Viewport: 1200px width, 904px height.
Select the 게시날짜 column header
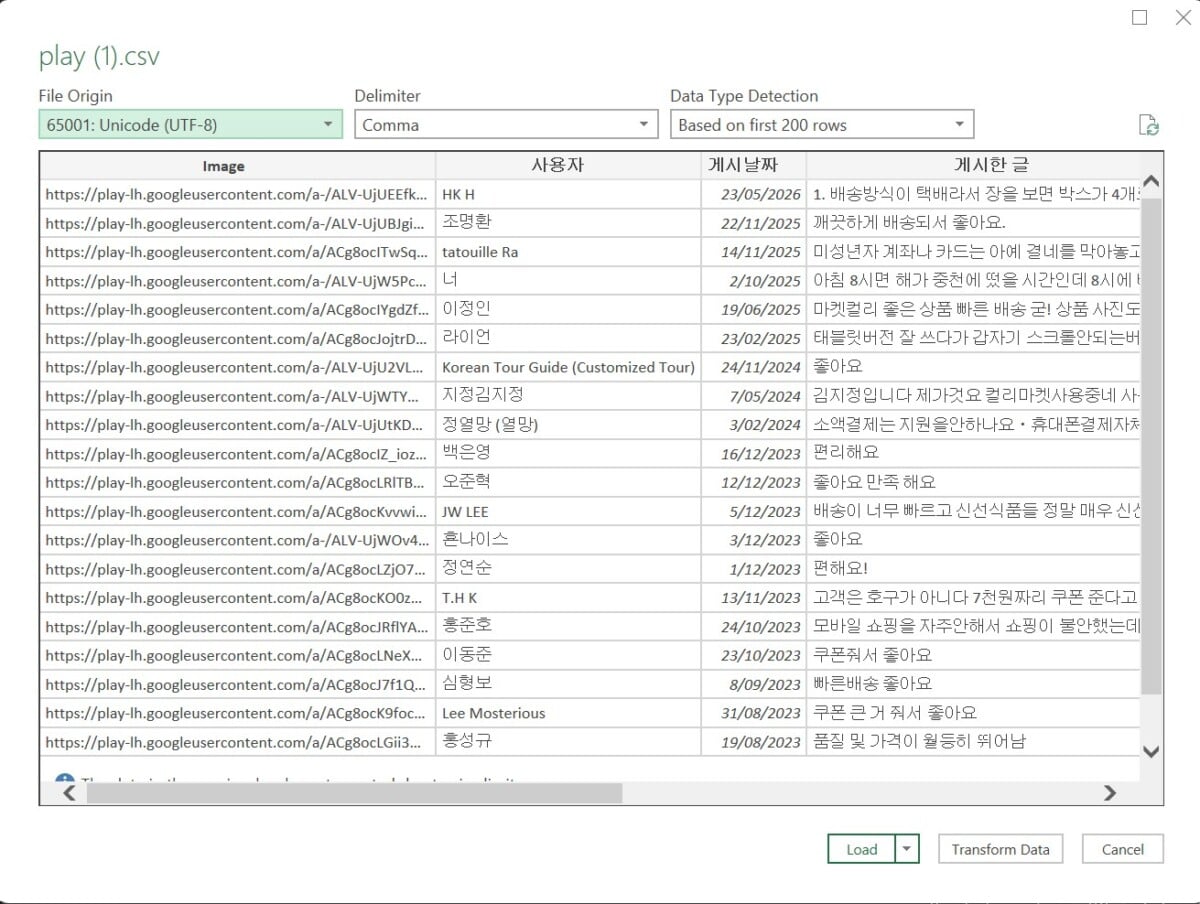tap(754, 166)
